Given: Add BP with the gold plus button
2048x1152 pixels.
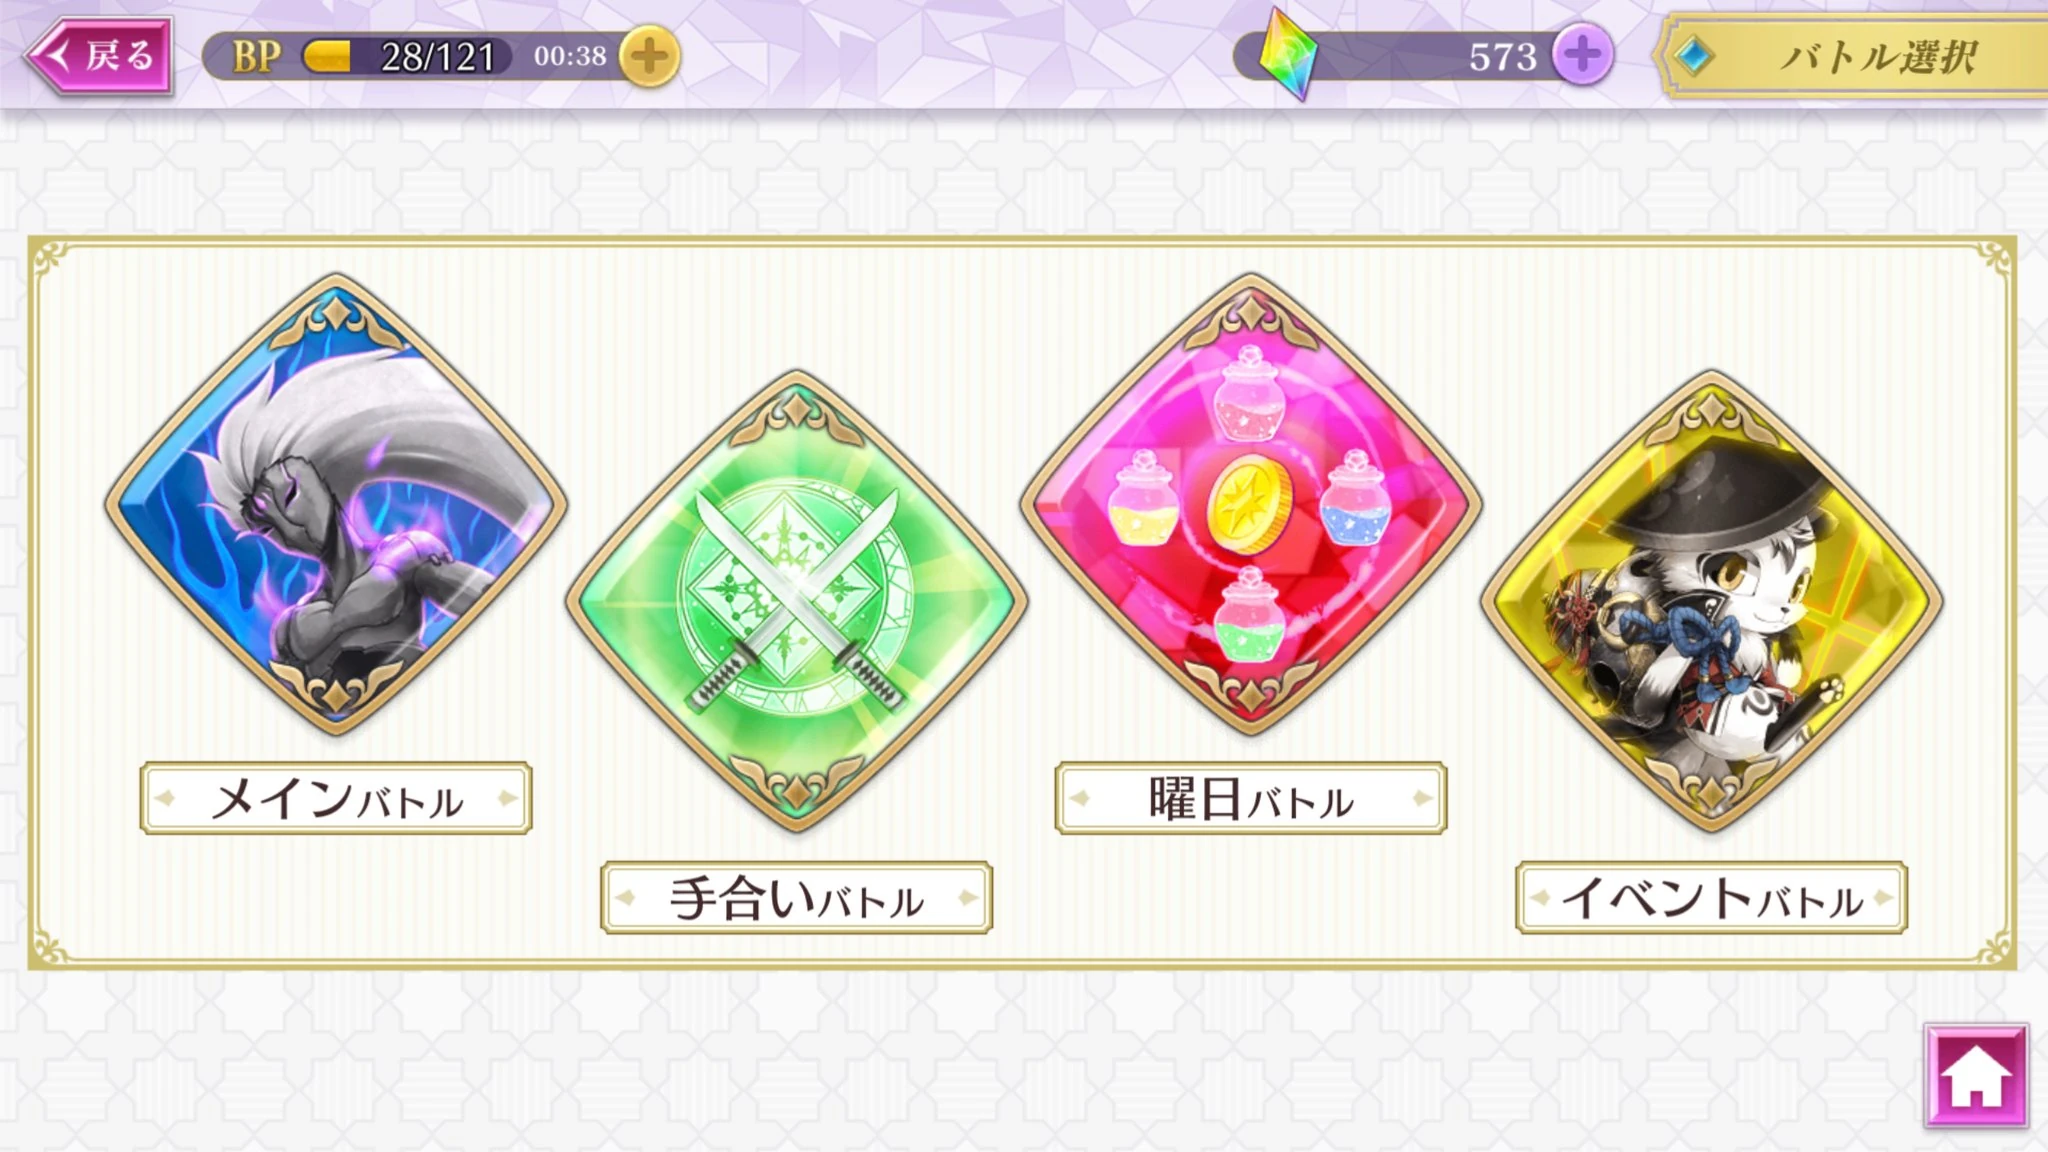Looking at the screenshot, I should (x=649, y=56).
